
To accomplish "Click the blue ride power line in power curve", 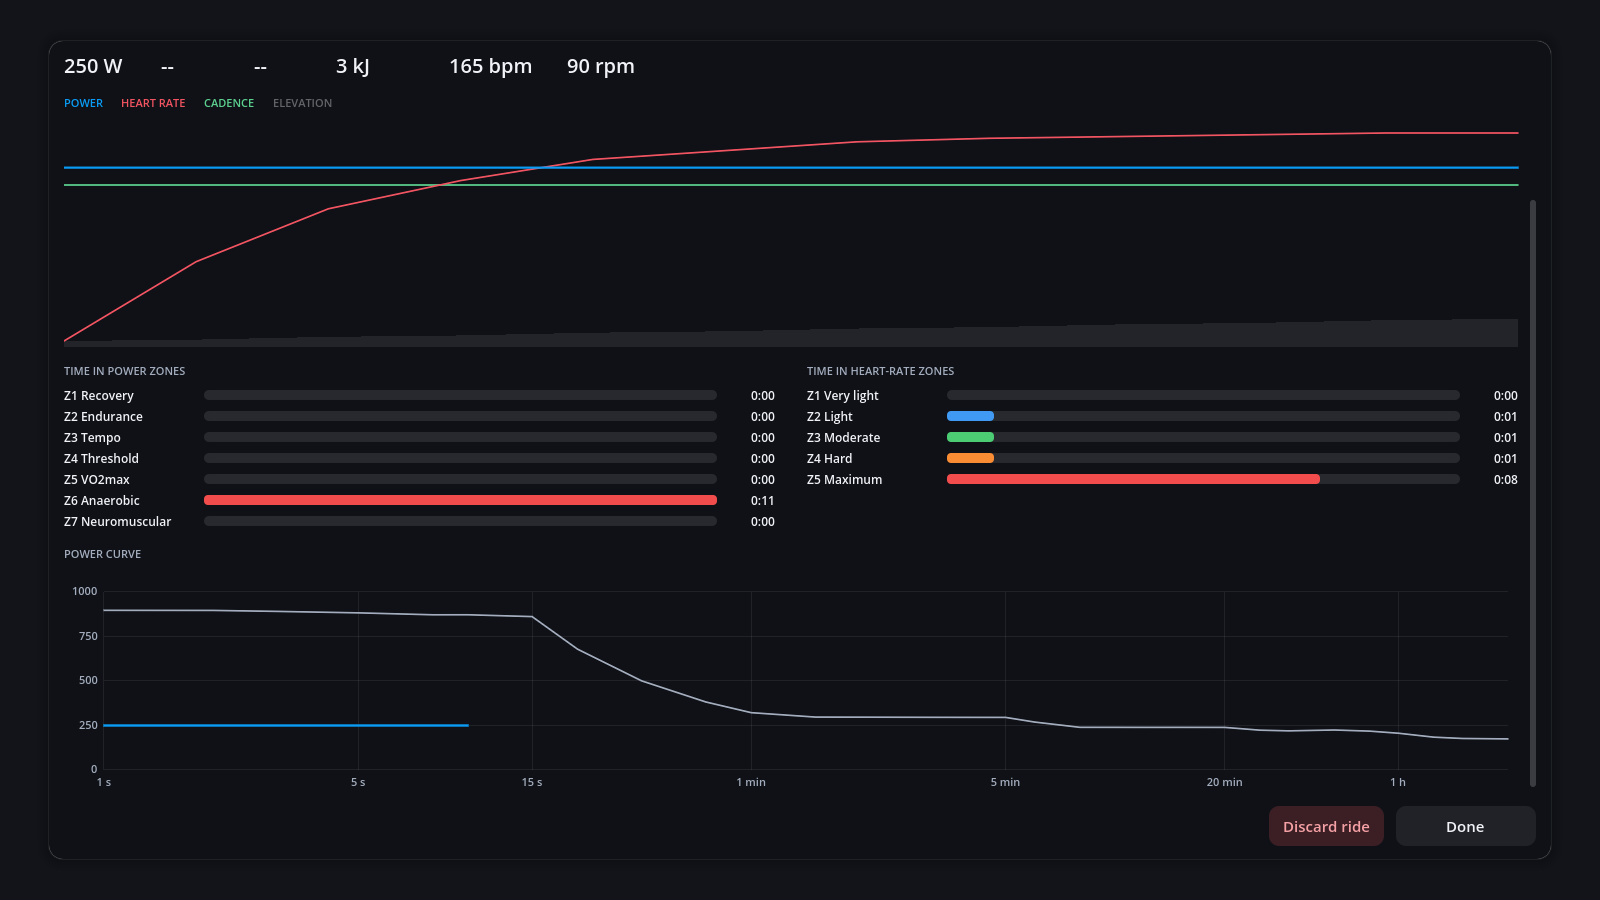I will (x=286, y=725).
